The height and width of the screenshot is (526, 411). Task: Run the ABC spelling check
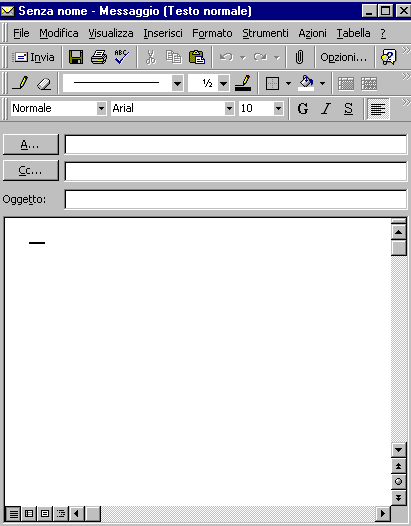click(121, 57)
